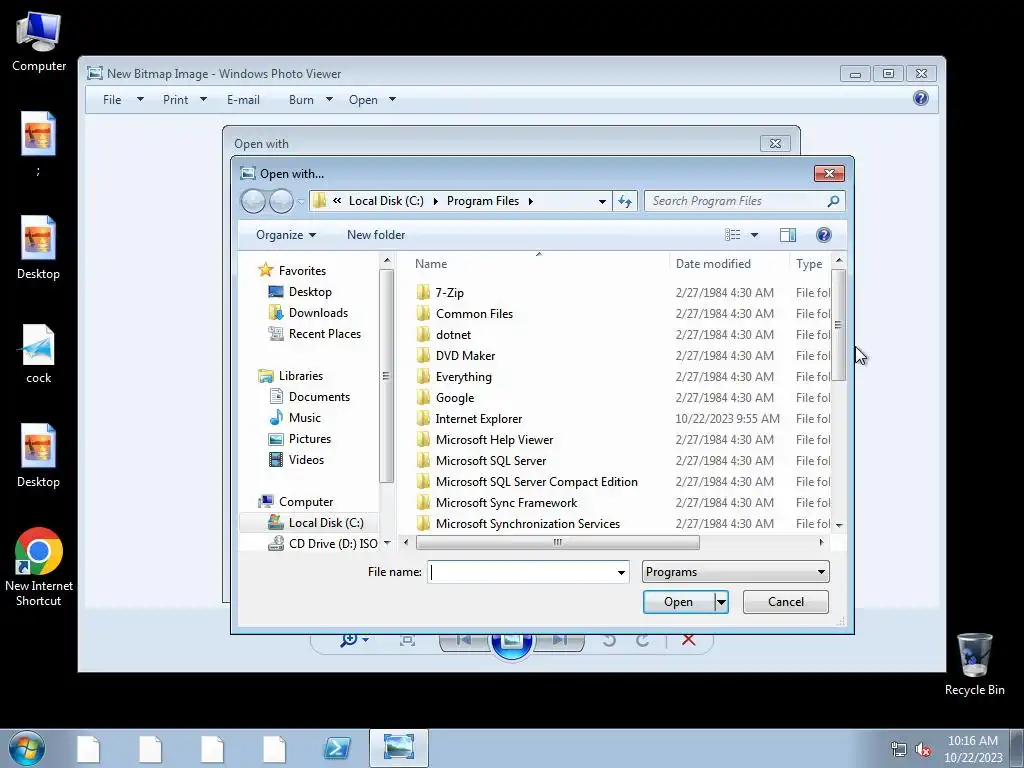Click the Type column header
1024x768 pixels.
click(x=810, y=264)
